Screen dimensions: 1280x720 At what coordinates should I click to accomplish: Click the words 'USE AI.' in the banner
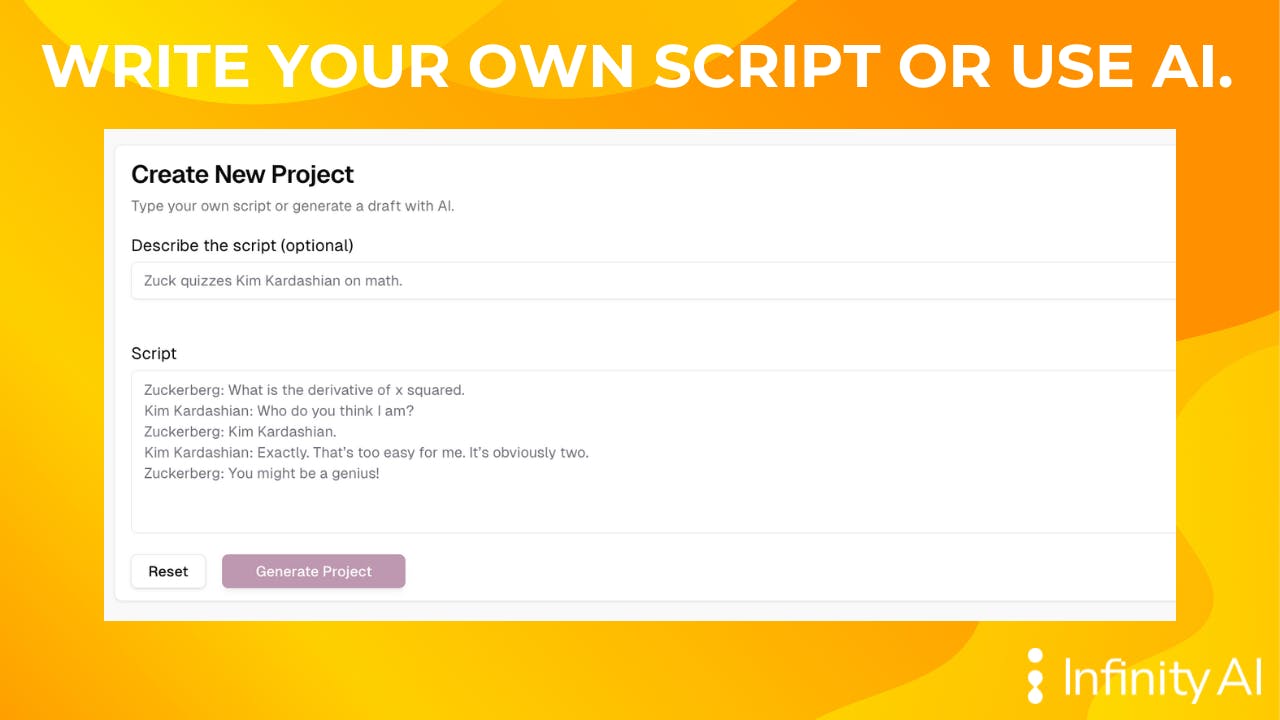click(x=1121, y=66)
